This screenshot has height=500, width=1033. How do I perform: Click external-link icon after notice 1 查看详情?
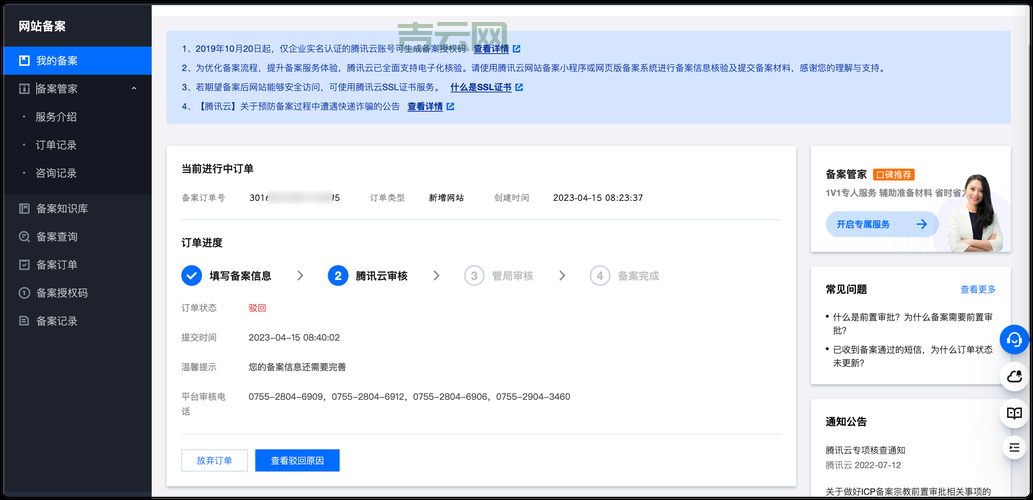516,49
